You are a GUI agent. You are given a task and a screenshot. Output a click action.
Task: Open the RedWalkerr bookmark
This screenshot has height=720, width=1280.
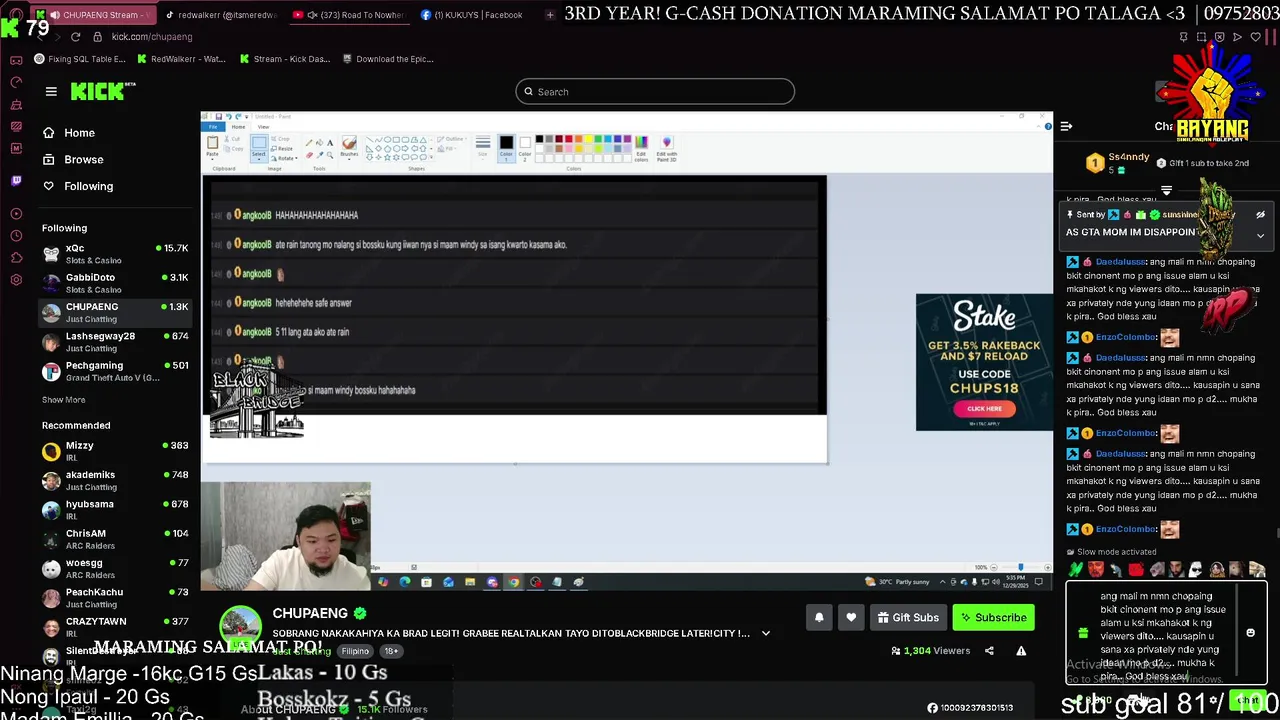coord(180,59)
